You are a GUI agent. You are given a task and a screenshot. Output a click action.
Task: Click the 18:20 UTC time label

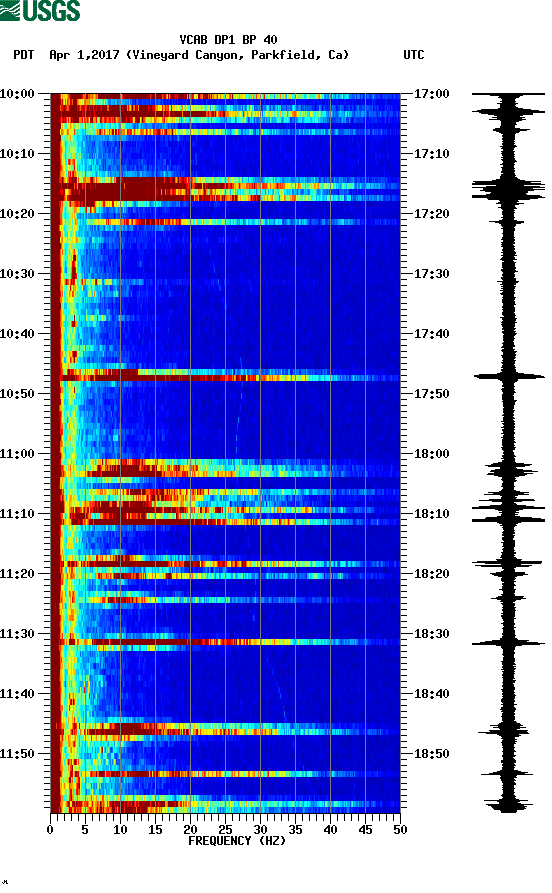pos(431,574)
